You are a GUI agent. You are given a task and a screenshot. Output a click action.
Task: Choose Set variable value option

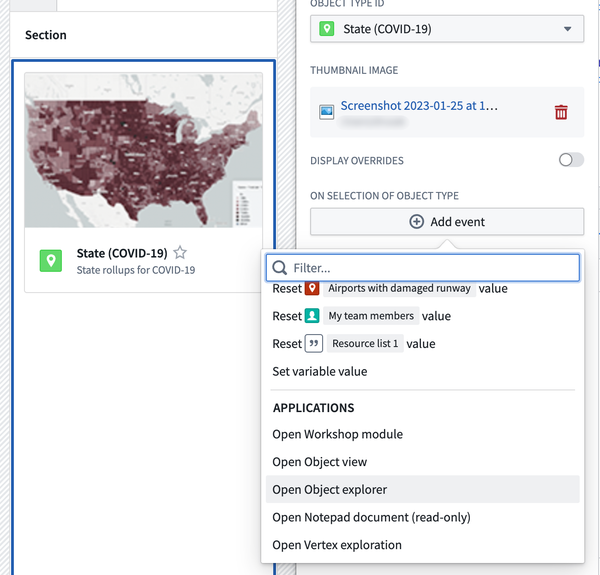(422, 371)
